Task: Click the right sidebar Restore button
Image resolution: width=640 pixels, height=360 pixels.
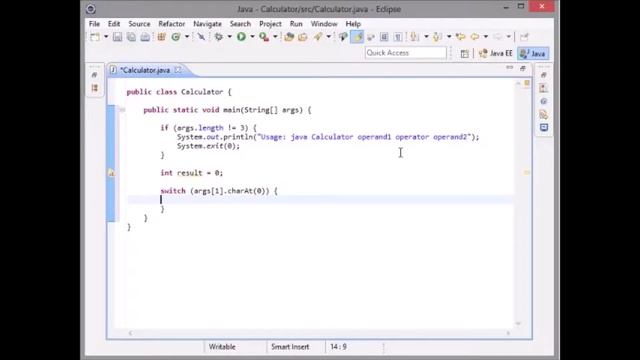Action: tap(543, 75)
